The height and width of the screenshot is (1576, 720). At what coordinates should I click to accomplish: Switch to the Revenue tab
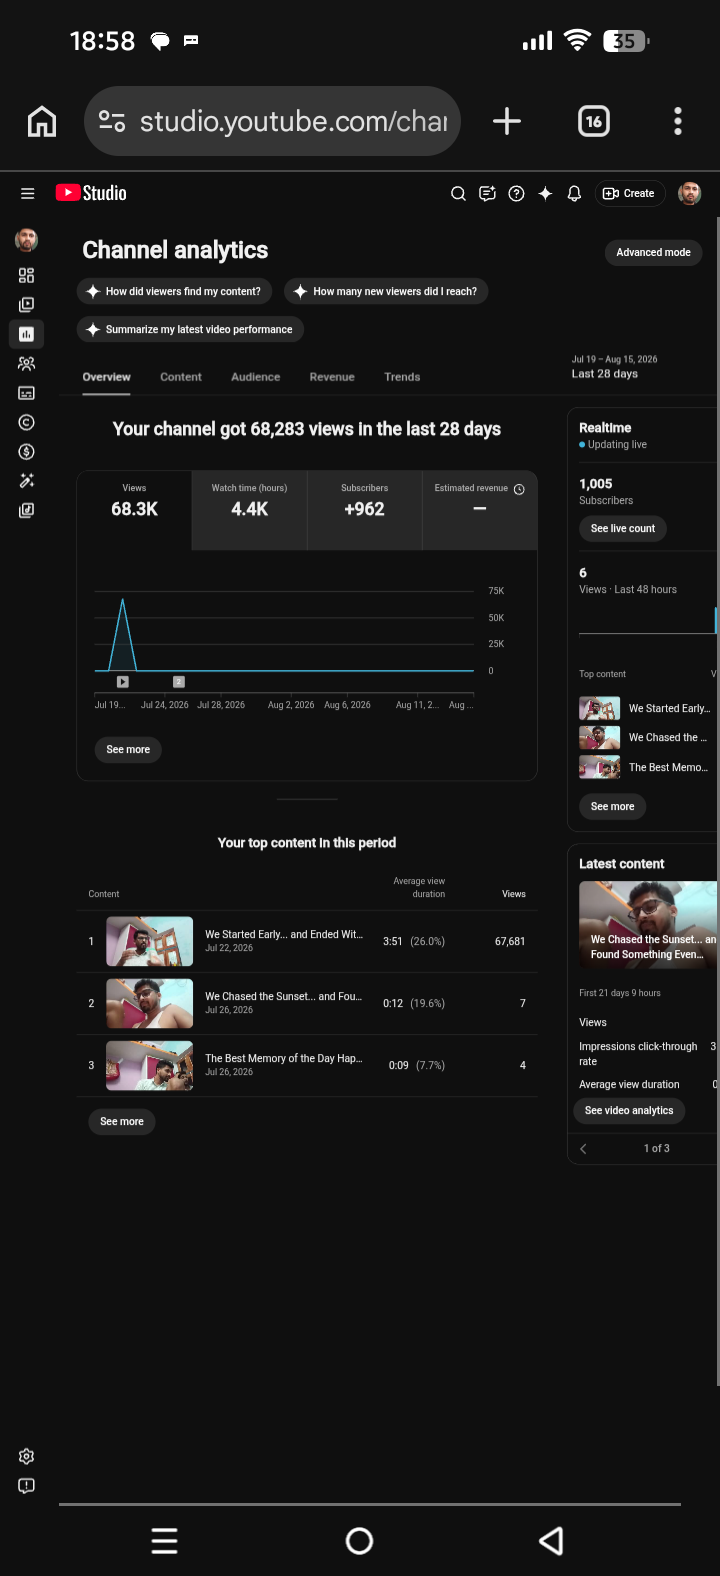point(332,377)
